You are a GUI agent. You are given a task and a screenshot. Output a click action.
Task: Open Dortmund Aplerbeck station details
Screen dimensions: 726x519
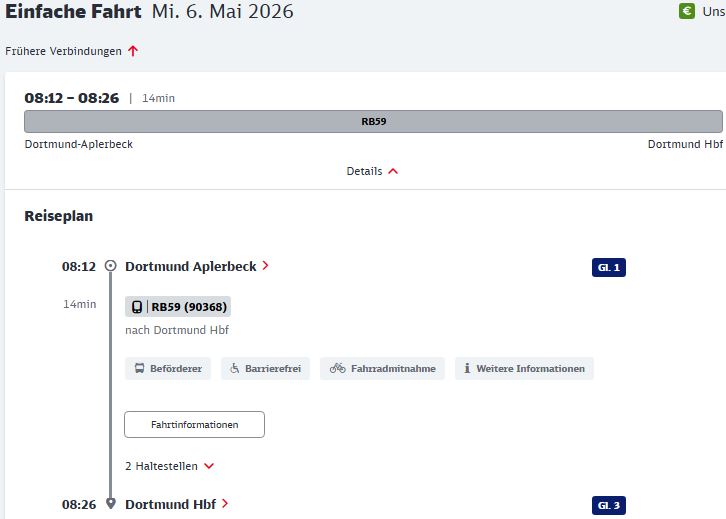[x=196, y=267]
